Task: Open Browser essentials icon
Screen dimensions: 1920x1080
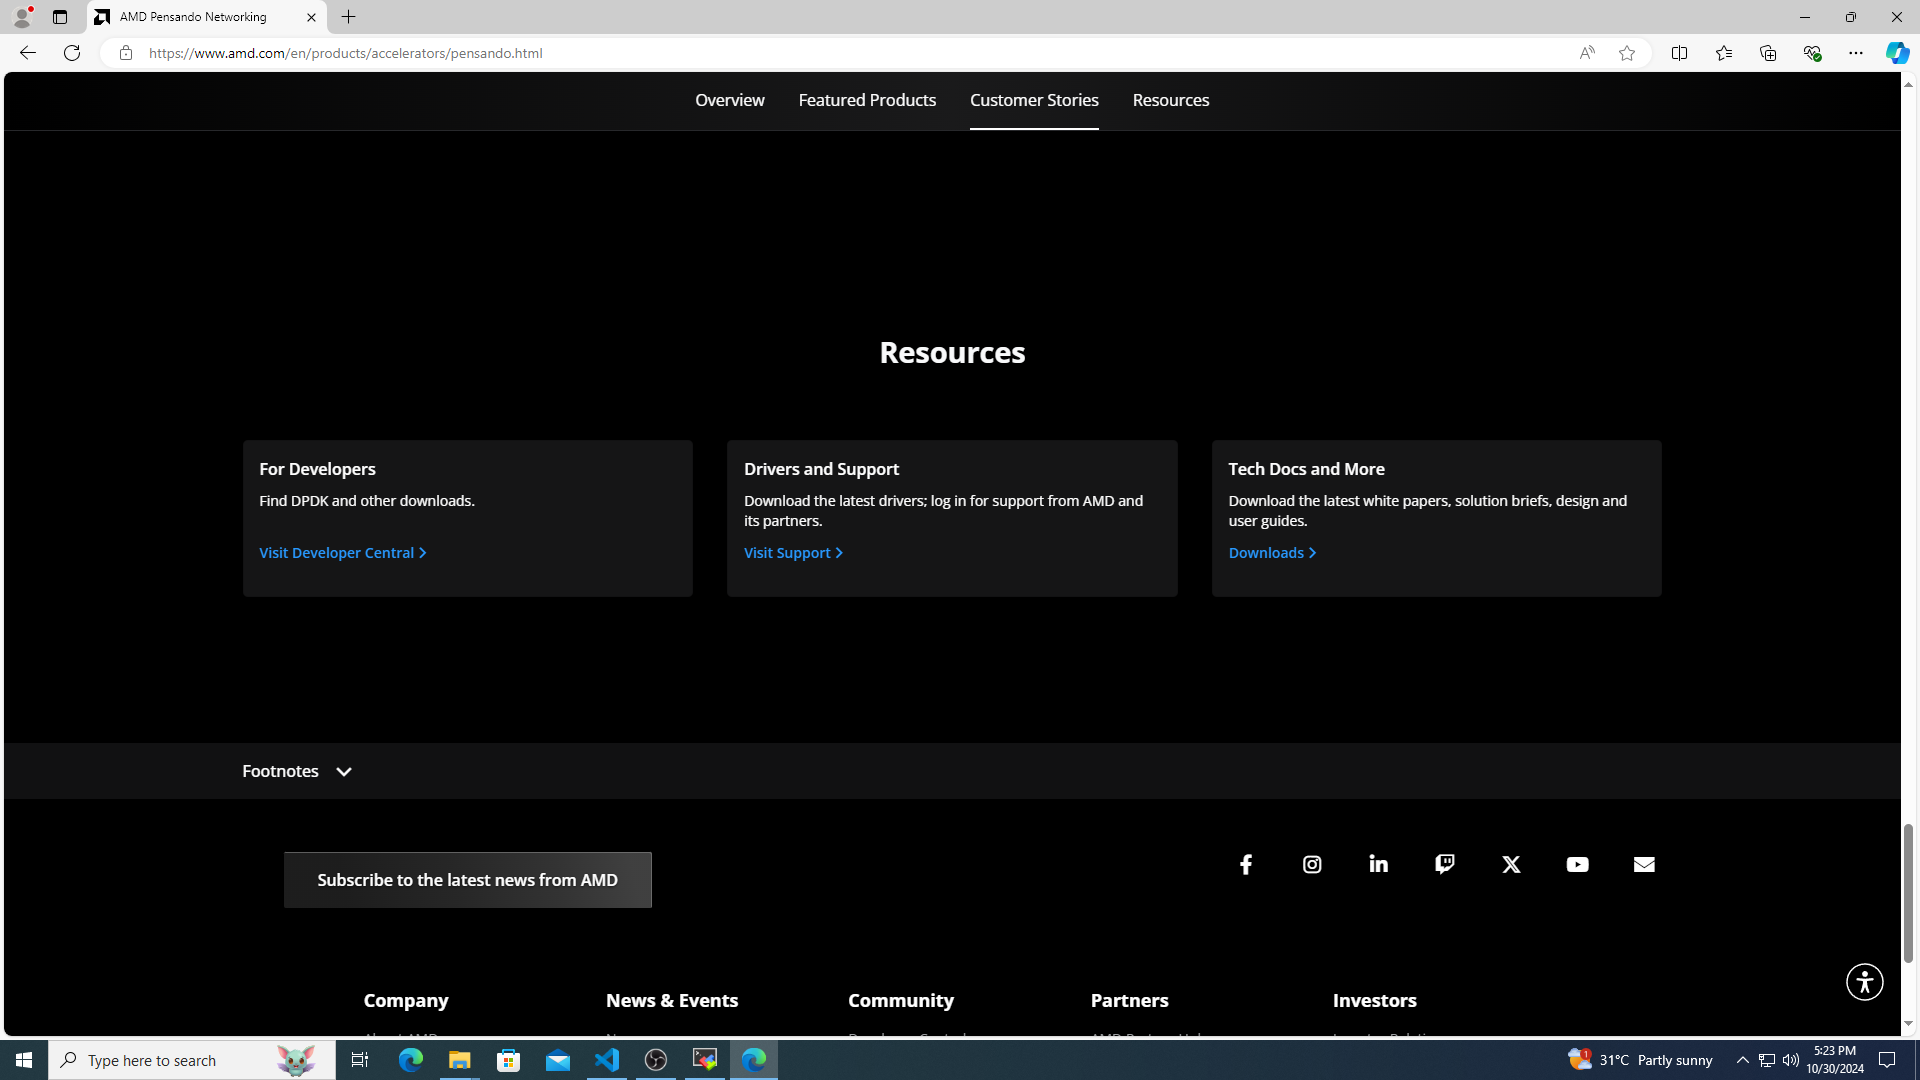Action: 1811,53
